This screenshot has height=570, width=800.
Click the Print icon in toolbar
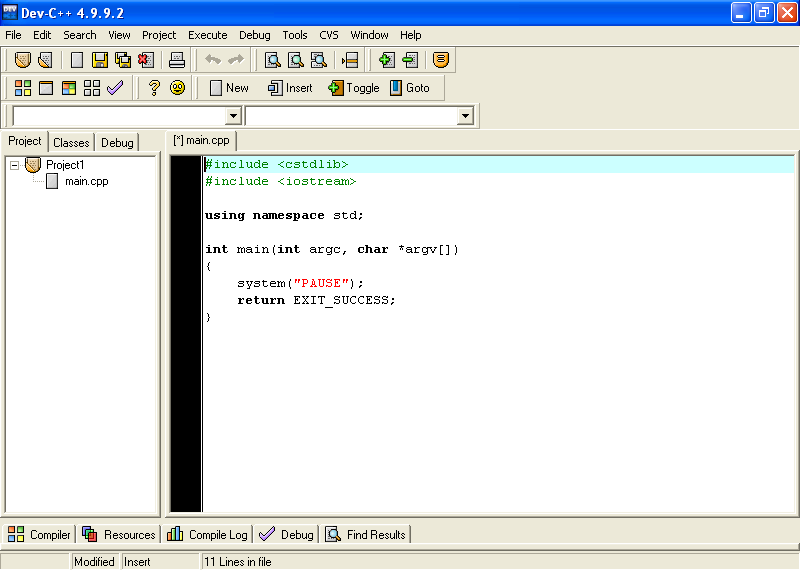(x=177, y=60)
